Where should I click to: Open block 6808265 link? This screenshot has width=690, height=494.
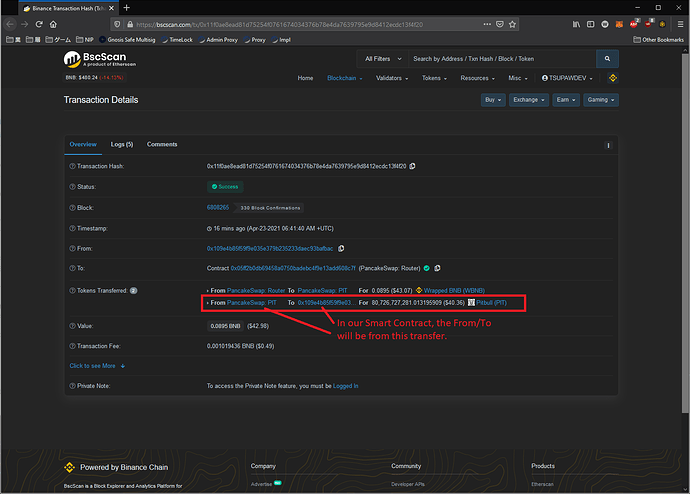point(218,207)
